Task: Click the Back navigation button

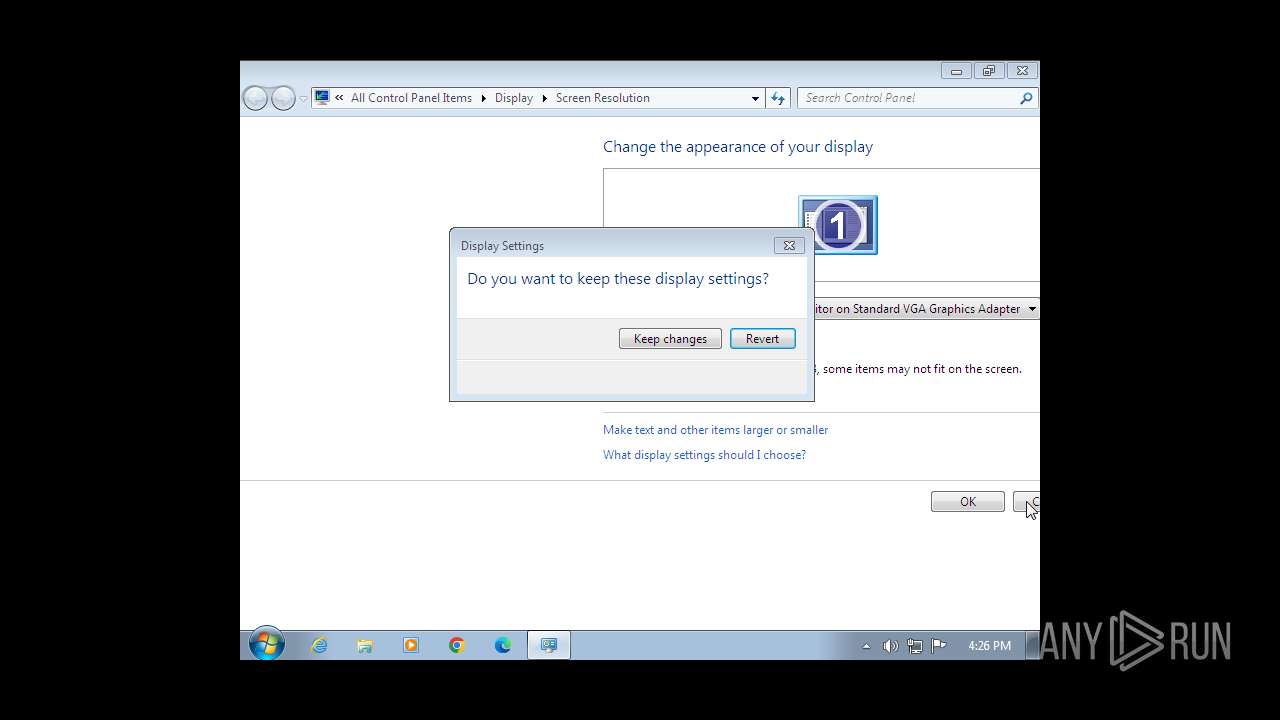Action: click(x=256, y=98)
